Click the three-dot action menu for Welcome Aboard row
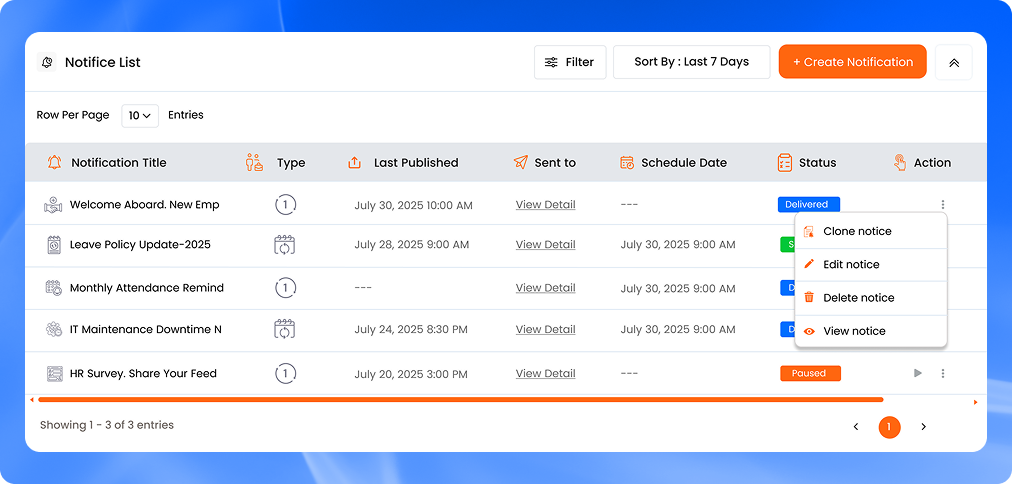This screenshot has width=1012, height=484. 942,205
